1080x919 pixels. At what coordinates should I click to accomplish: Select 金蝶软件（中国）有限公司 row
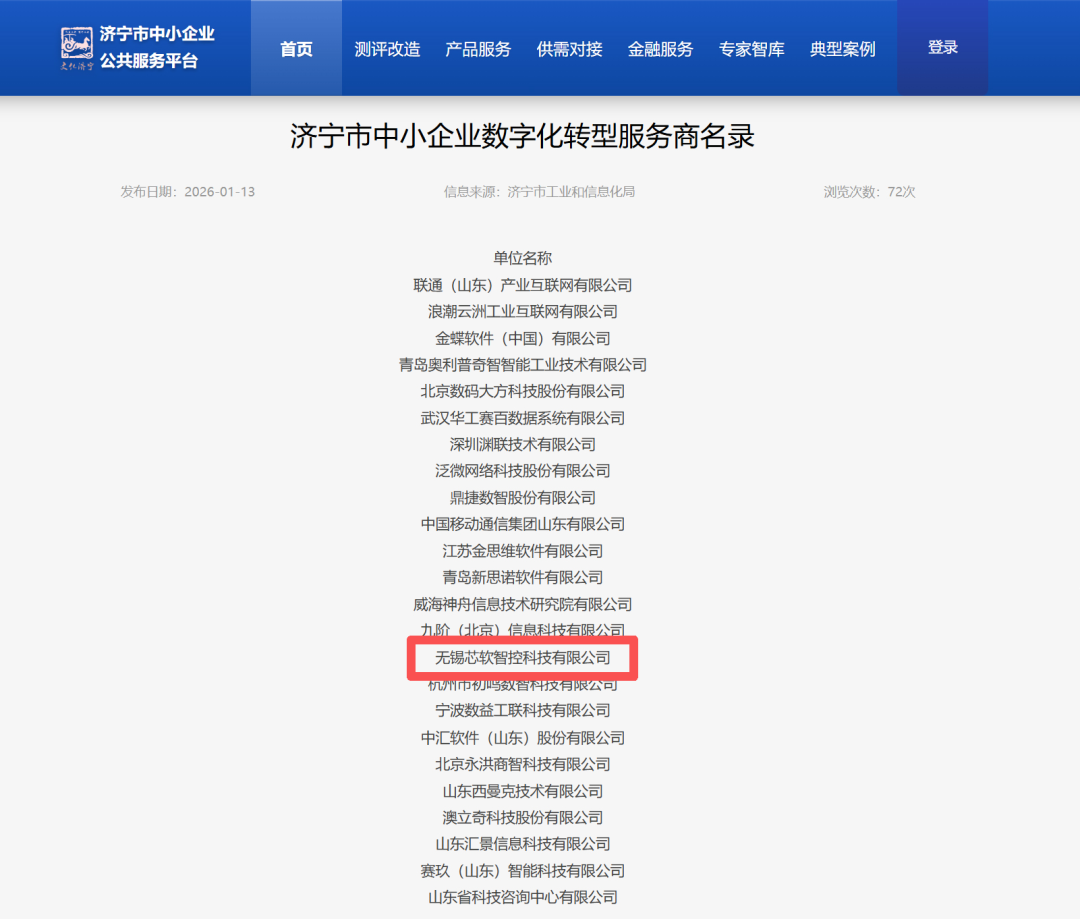pos(522,338)
